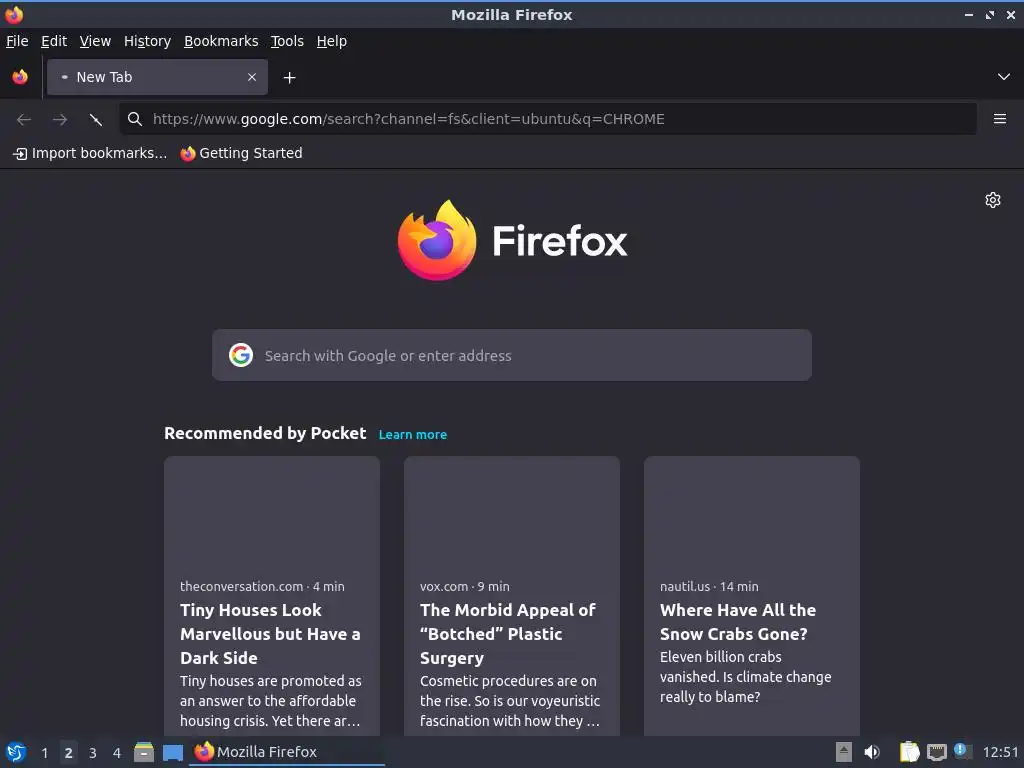Maximize the Mozilla Firefox window
The height and width of the screenshot is (768, 1024).
[x=990, y=14]
